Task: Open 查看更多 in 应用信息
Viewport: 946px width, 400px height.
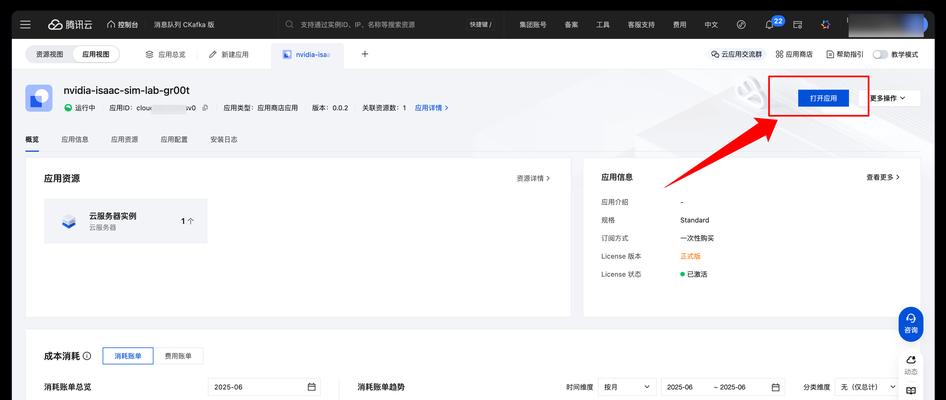Action: pos(883,177)
